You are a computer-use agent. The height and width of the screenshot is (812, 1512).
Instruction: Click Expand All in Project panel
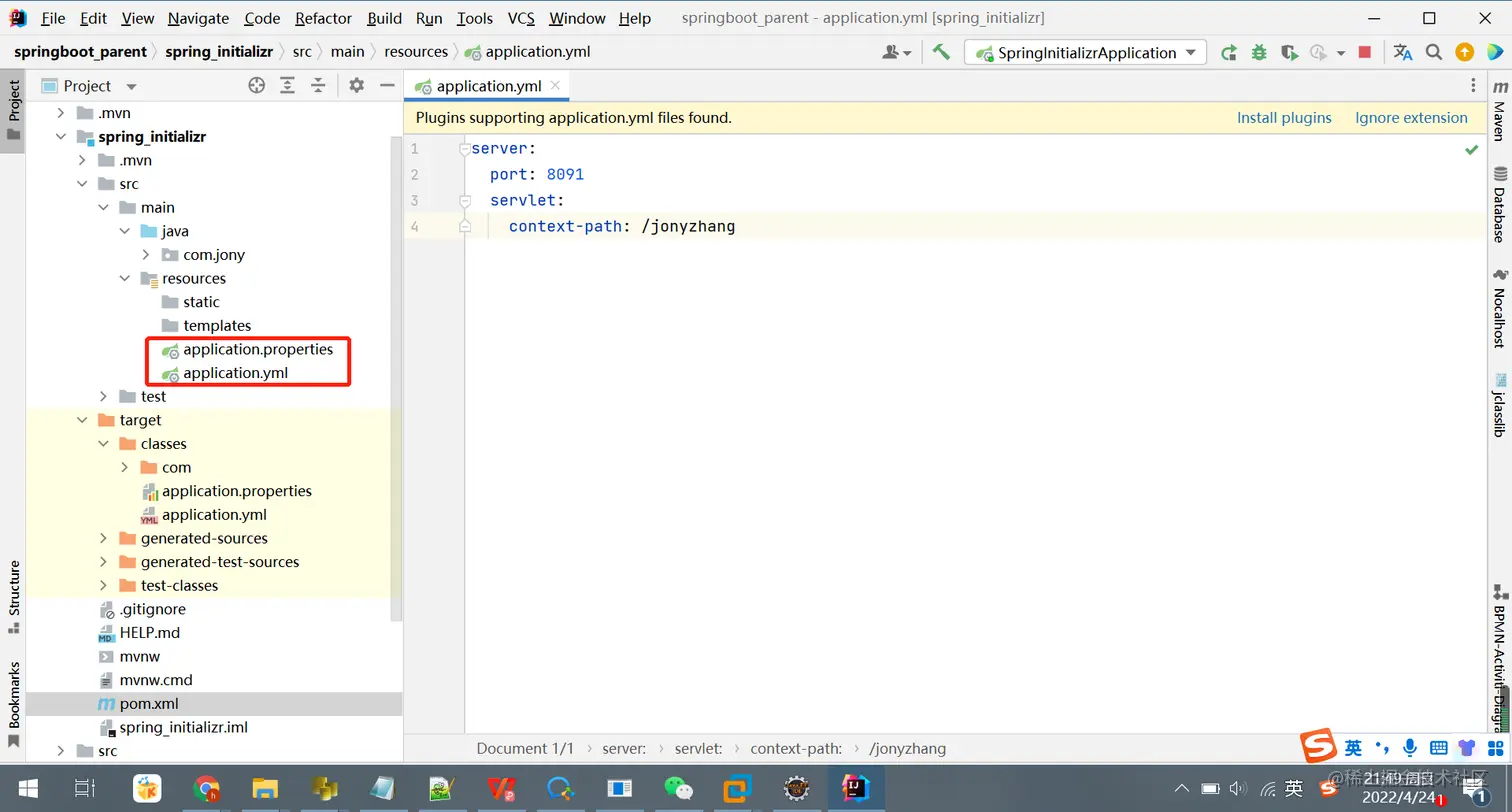[x=287, y=86]
